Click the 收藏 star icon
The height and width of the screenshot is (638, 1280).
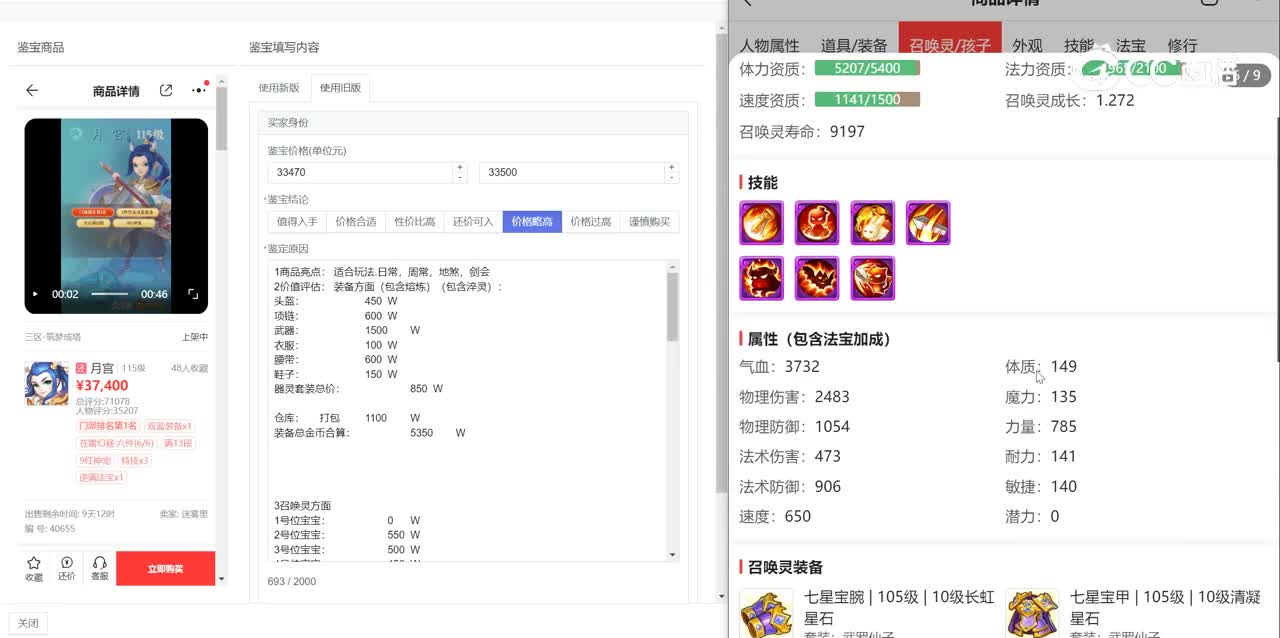34,568
